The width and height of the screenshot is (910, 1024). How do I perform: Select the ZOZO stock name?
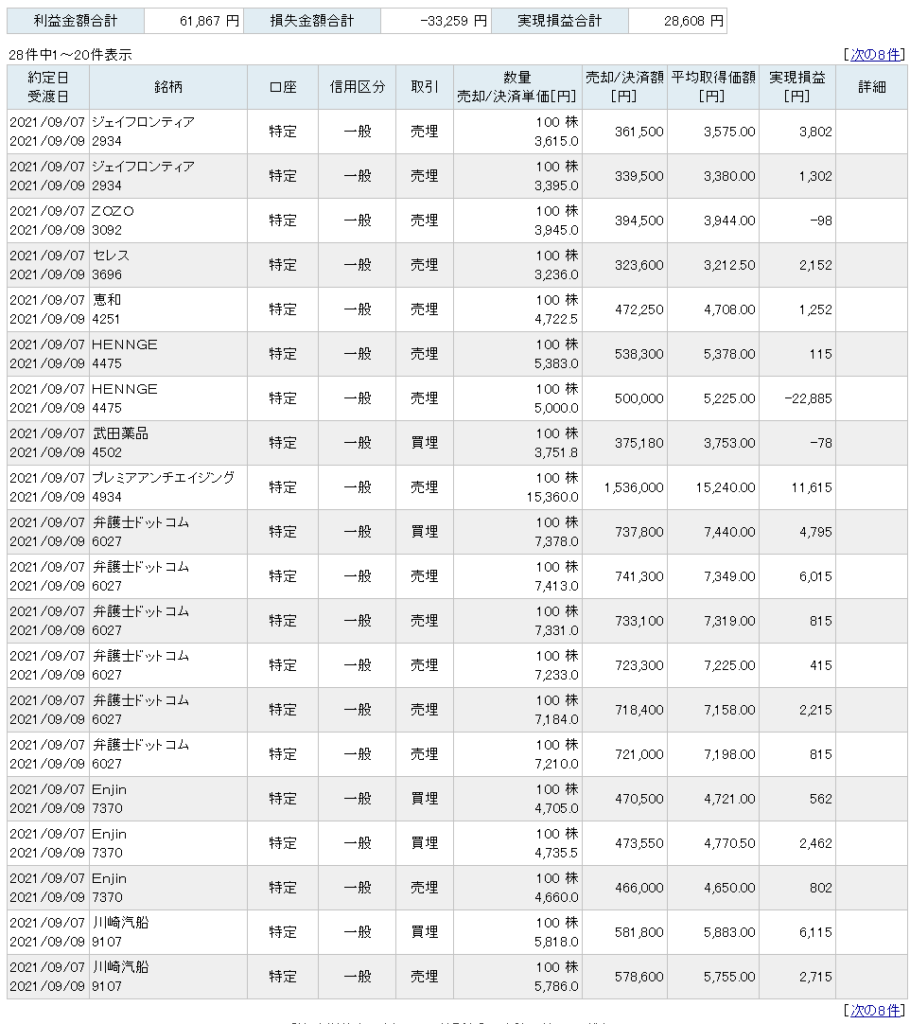coord(113,211)
